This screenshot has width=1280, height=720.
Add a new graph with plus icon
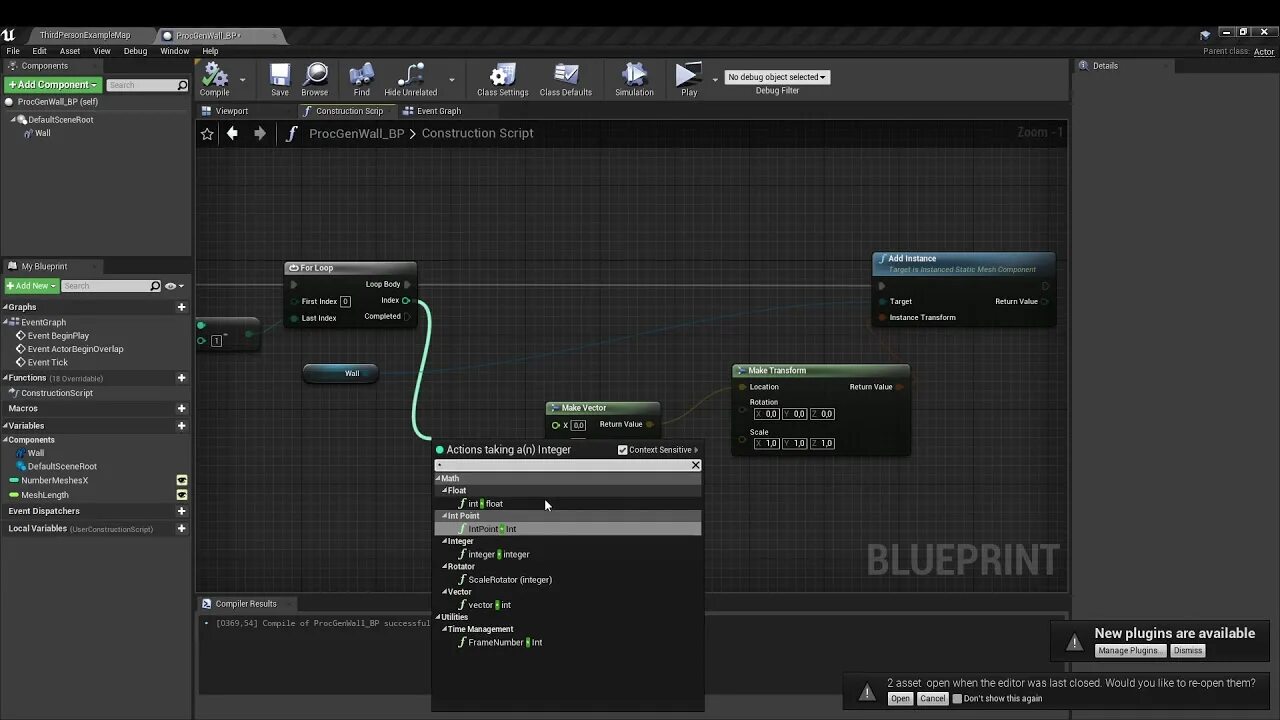click(x=181, y=307)
